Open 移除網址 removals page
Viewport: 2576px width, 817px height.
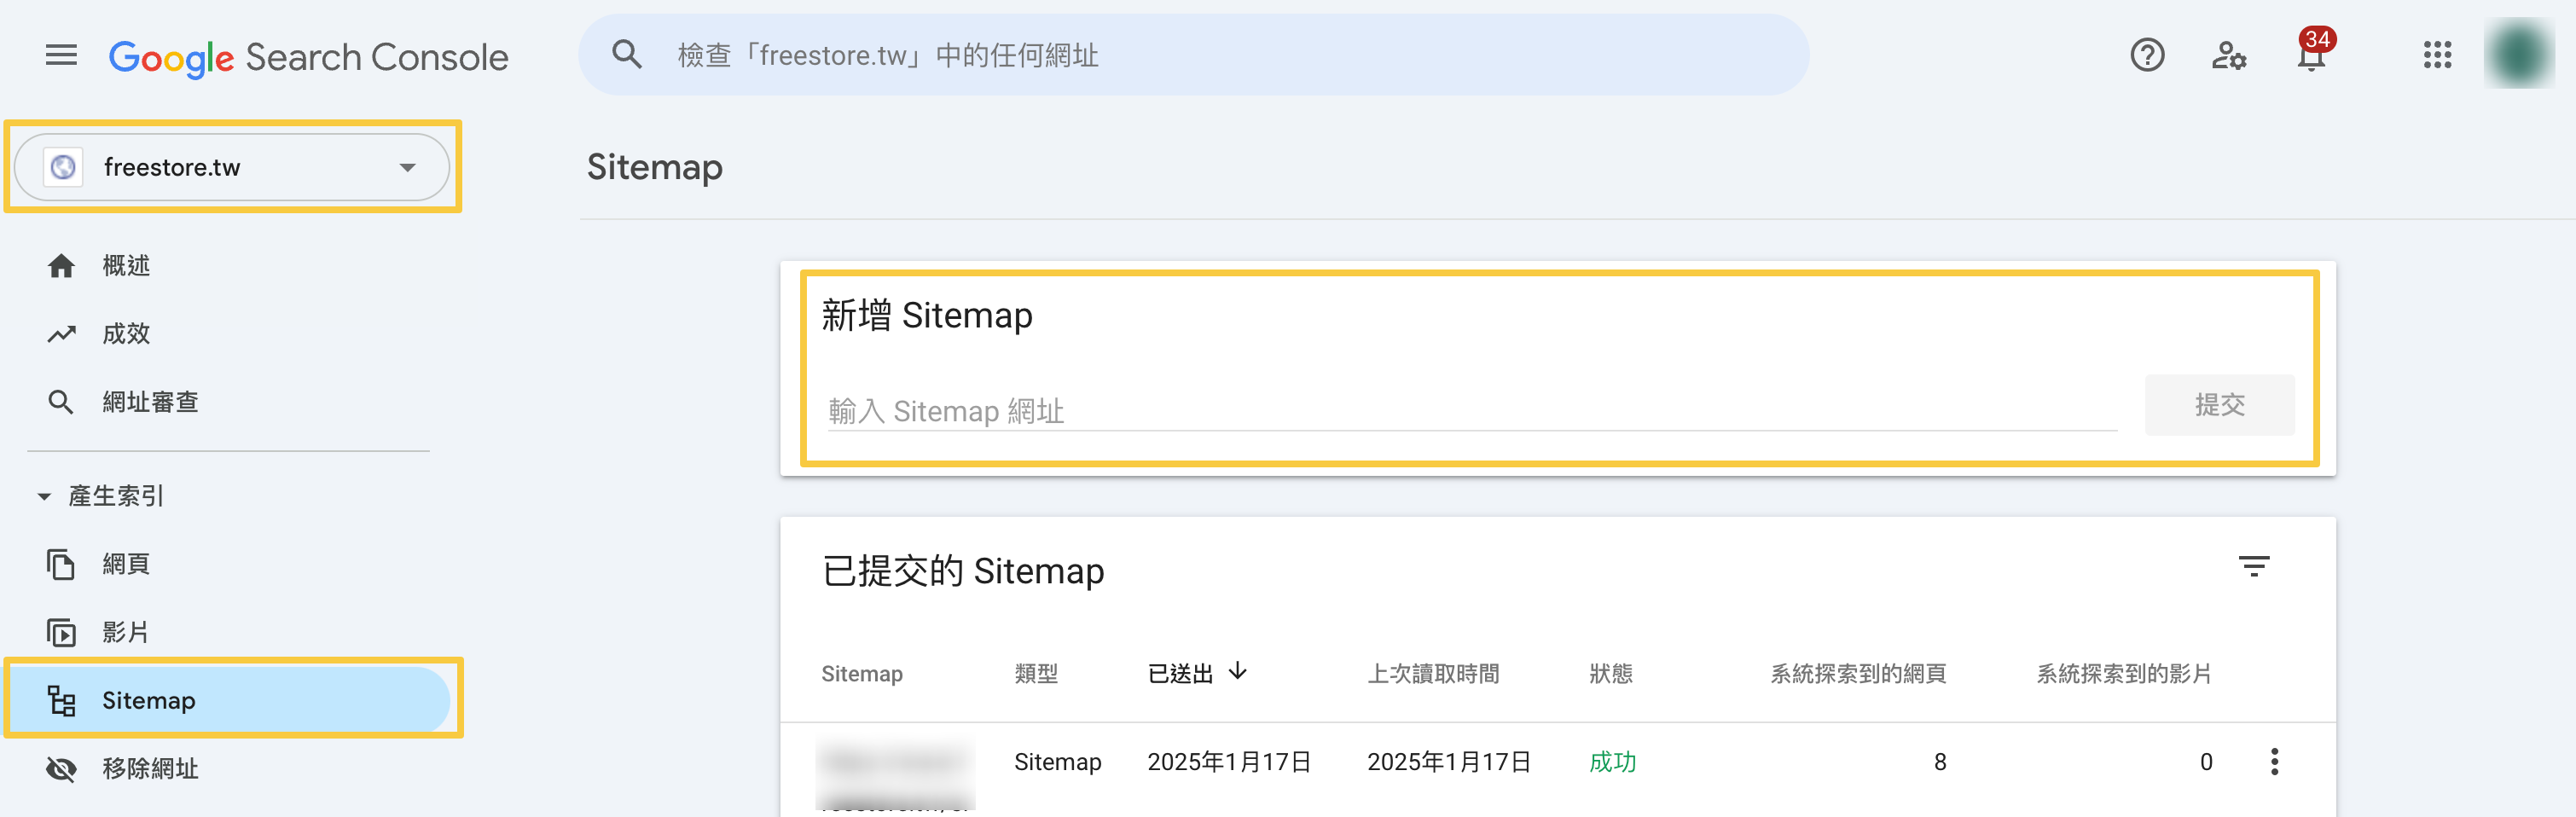coord(150,769)
